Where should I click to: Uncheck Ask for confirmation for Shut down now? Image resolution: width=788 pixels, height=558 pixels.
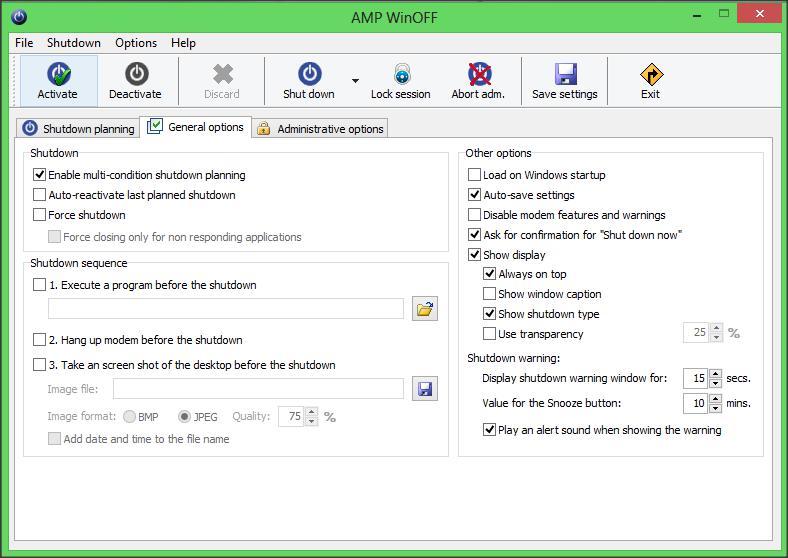474,234
